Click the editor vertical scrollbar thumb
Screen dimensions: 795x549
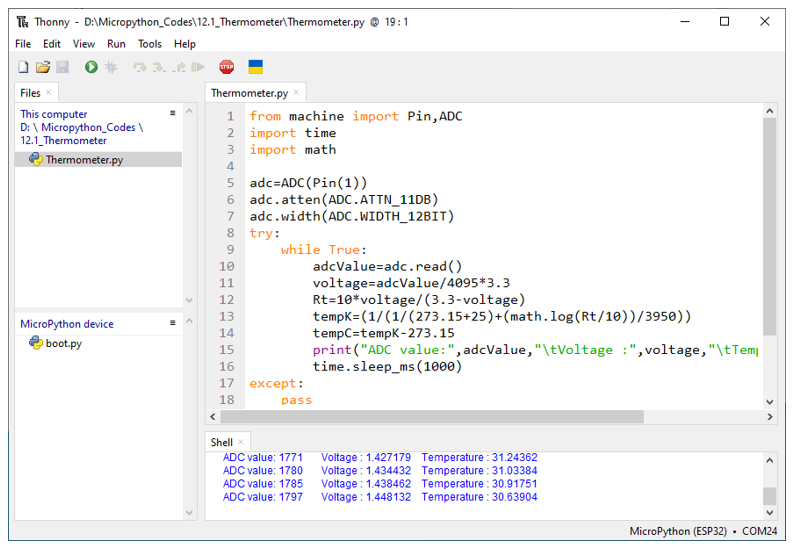[x=770, y=226]
